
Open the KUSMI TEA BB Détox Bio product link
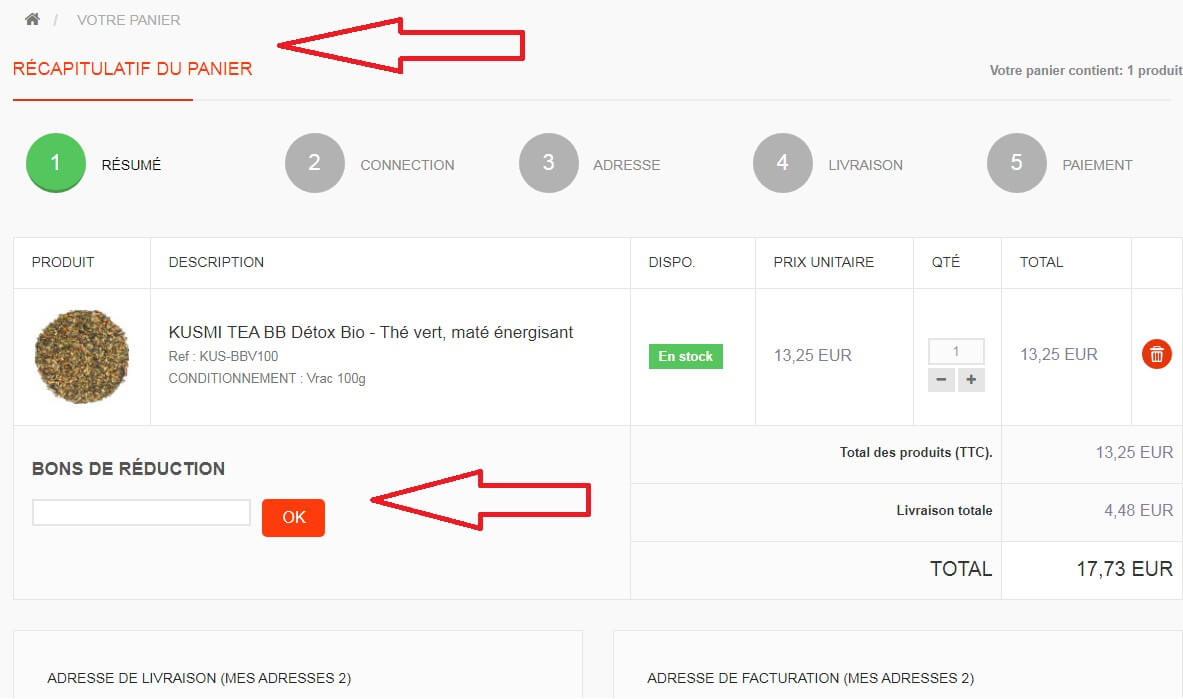[x=370, y=332]
